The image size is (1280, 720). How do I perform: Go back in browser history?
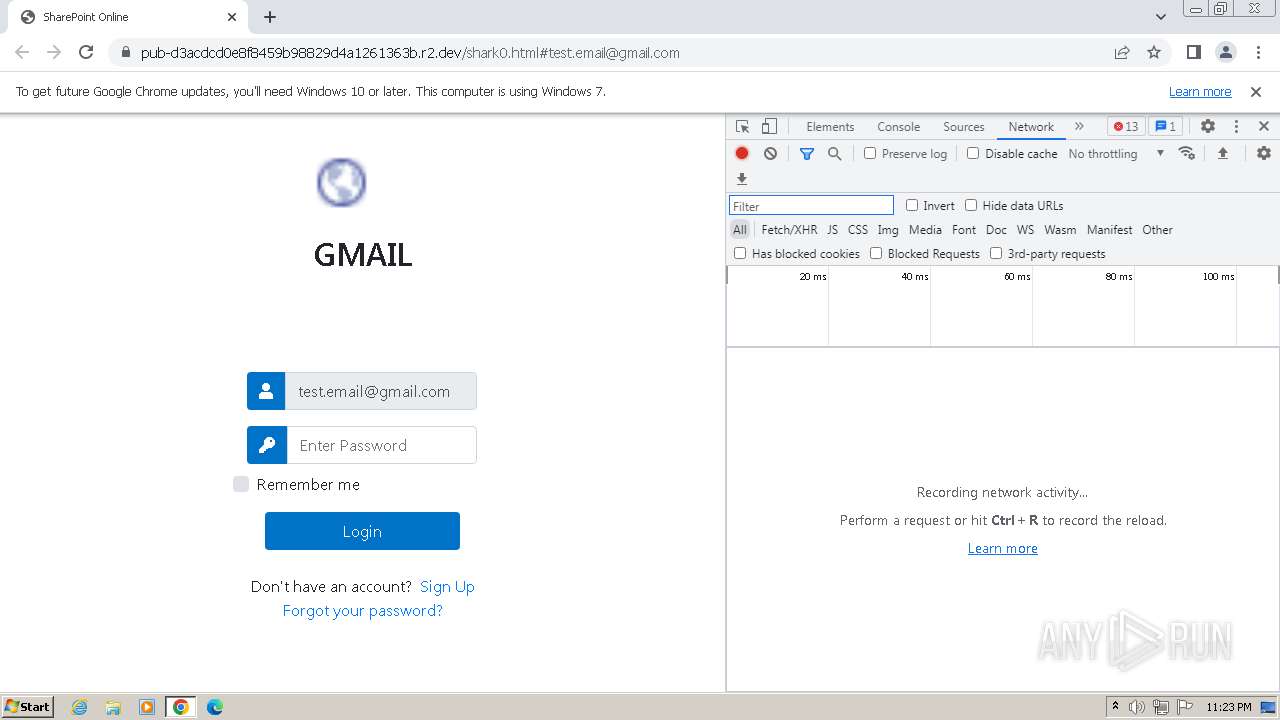(22, 53)
